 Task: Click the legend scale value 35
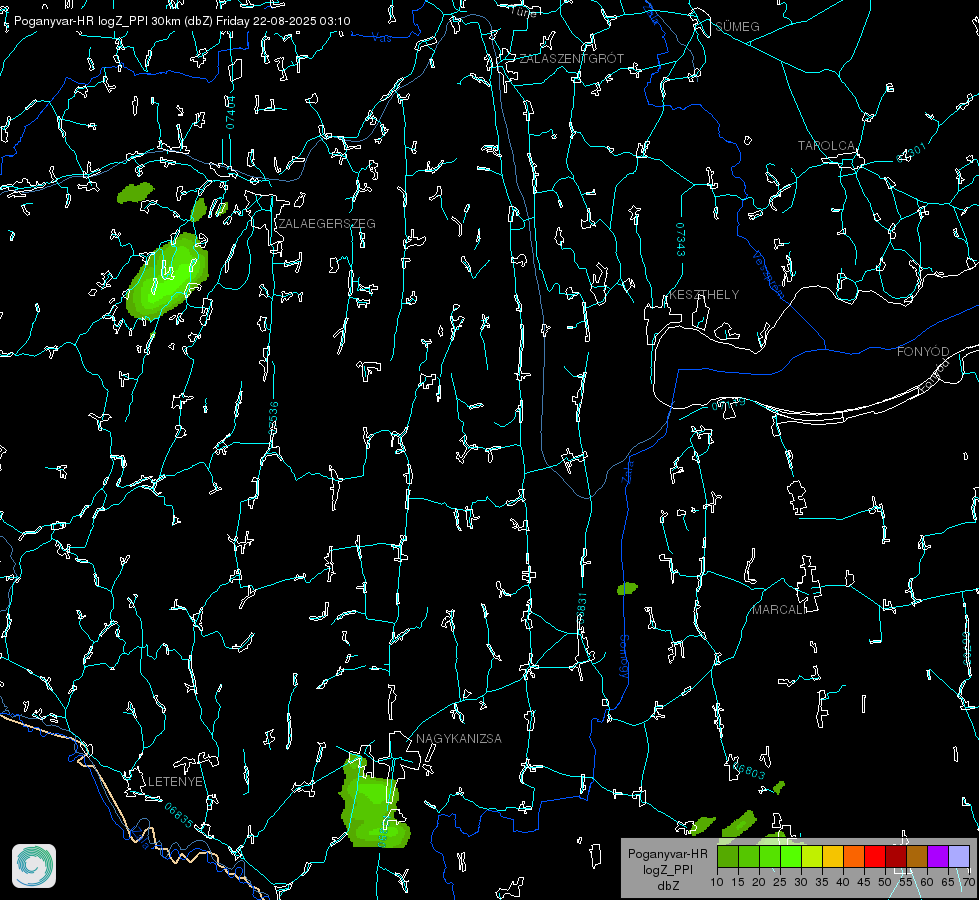(822, 882)
